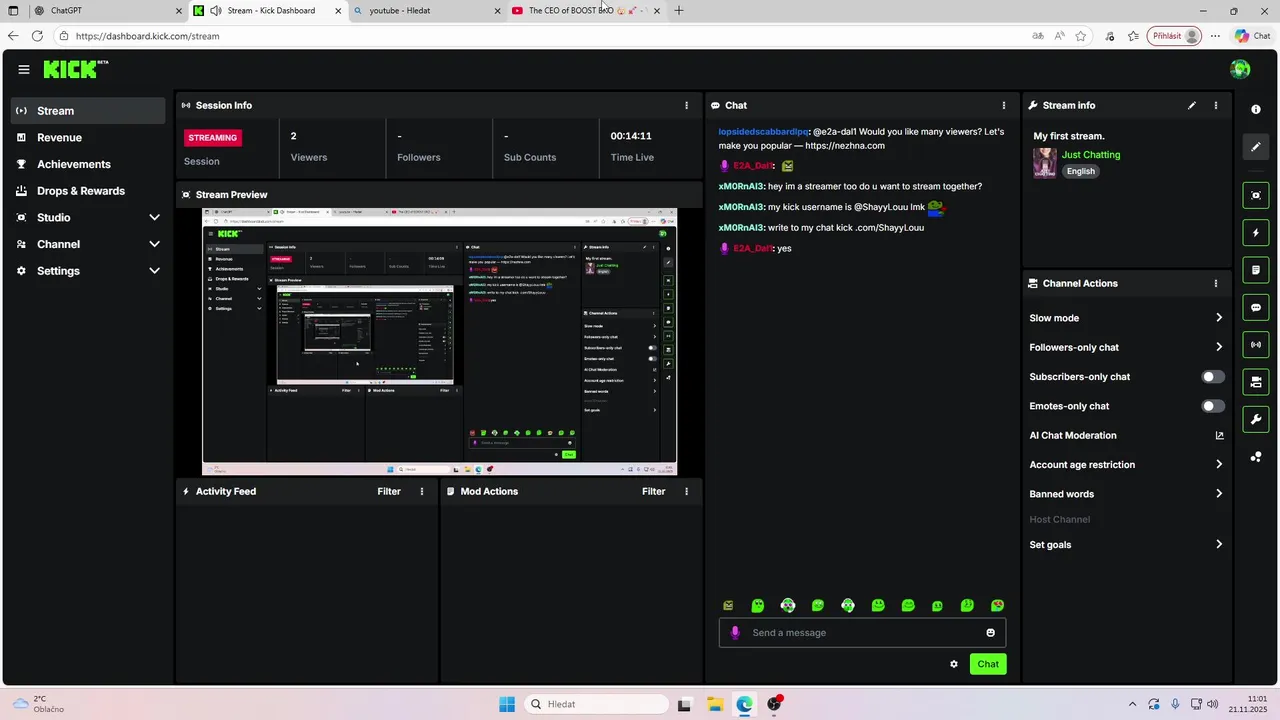Insert the yellow angry face emote
This screenshot has height=720, width=1280.
pos(728,605)
